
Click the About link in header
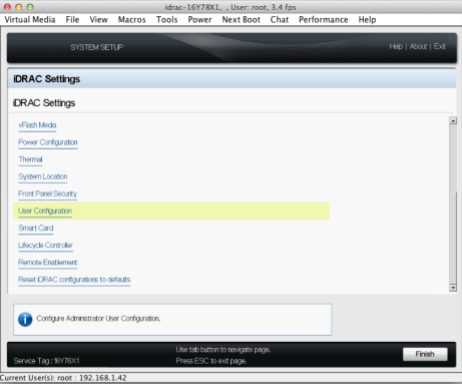[418, 47]
